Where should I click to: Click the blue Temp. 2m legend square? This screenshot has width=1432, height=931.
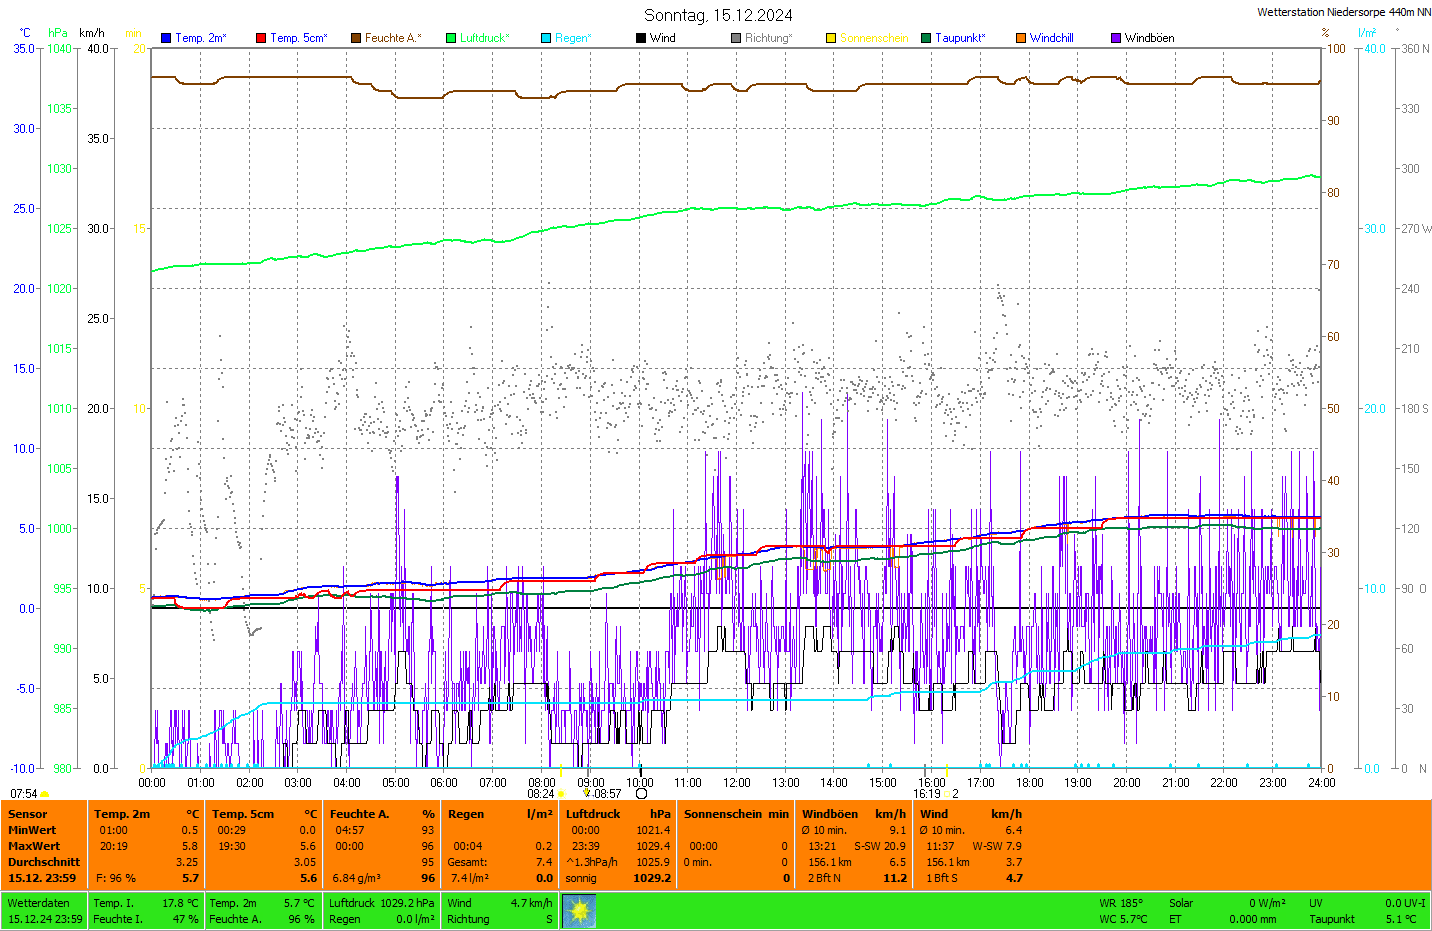tap(166, 38)
